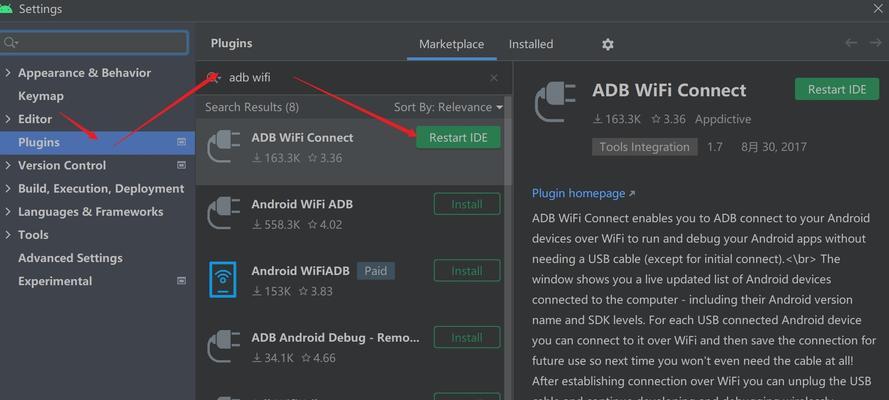Click the Android WiFi ADB plug icon
889x400 pixels.
tap(224, 214)
